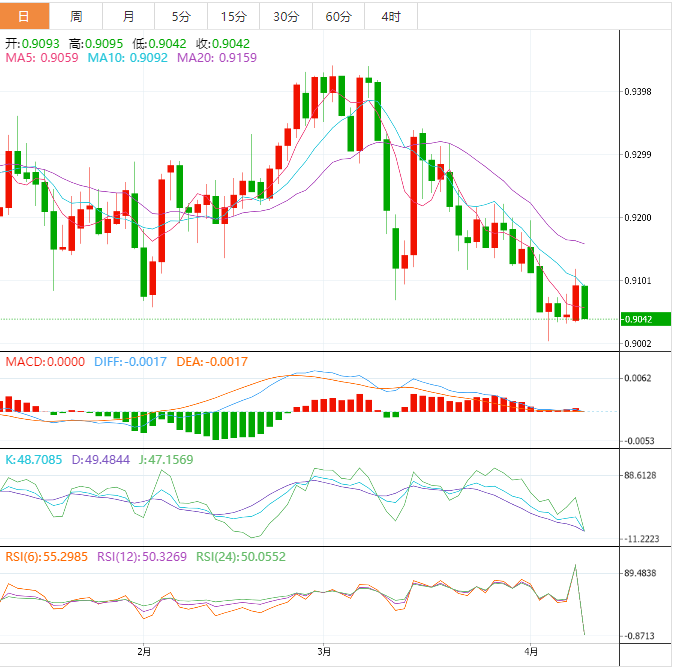Click the RSI(12):50.3269 label
The height and width of the screenshot is (669, 676).
[142, 556]
